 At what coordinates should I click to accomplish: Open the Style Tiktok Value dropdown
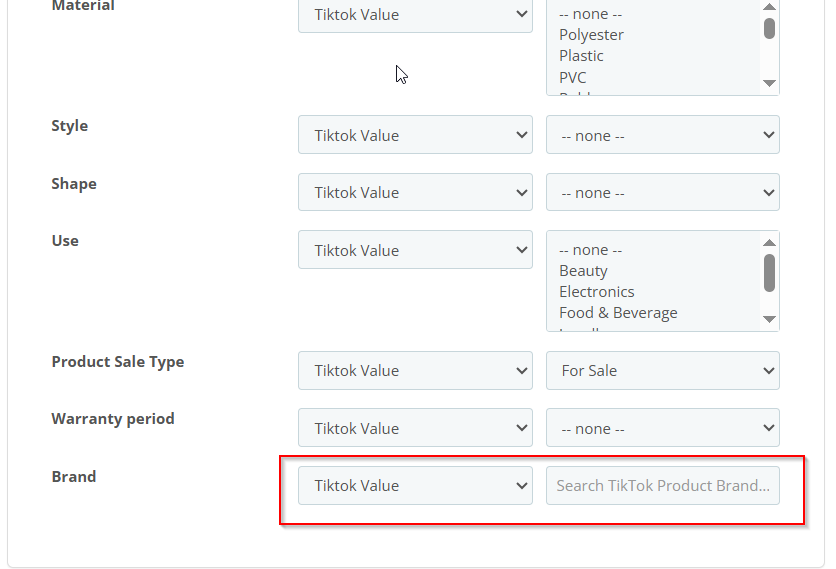[415, 135]
